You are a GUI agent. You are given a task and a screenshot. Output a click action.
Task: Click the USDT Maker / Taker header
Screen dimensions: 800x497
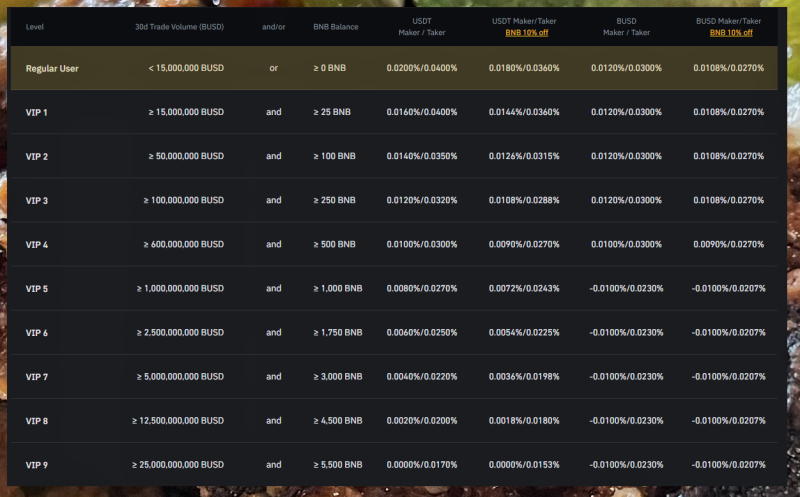point(422,27)
